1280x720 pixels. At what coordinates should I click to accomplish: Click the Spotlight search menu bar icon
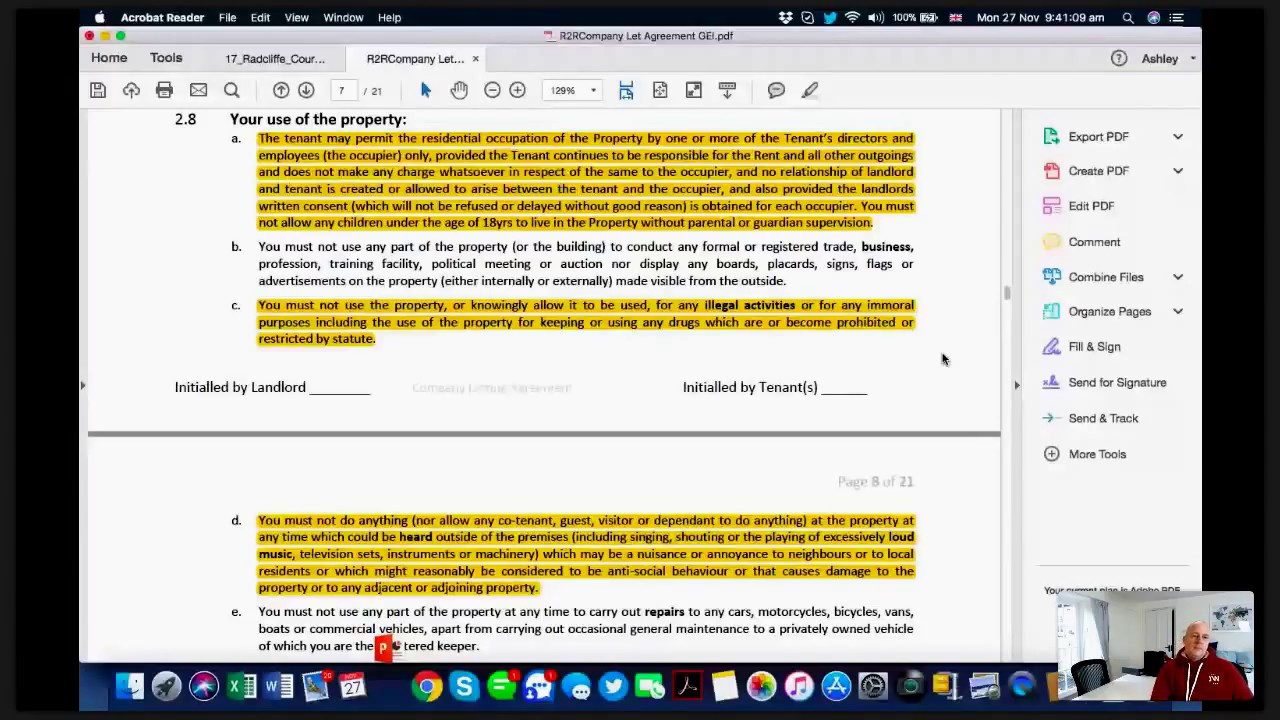click(1128, 17)
